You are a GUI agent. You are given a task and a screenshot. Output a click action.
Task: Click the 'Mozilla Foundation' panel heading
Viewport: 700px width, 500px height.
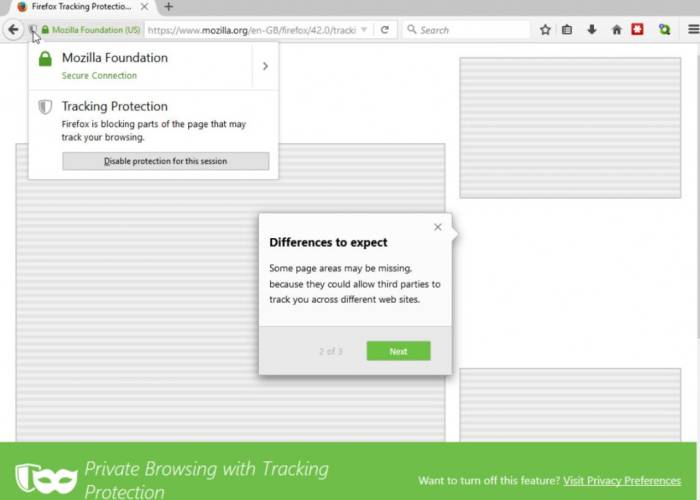[x=115, y=58]
